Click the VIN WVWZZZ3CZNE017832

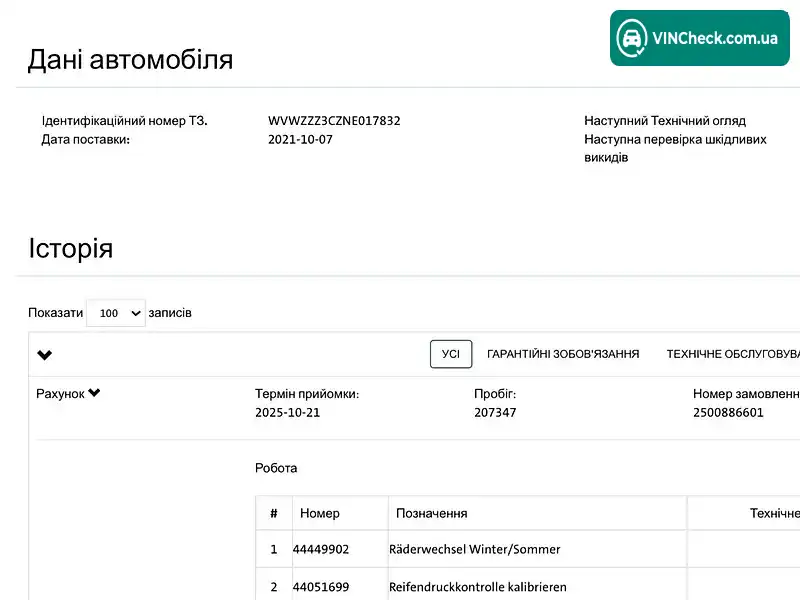coord(334,121)
